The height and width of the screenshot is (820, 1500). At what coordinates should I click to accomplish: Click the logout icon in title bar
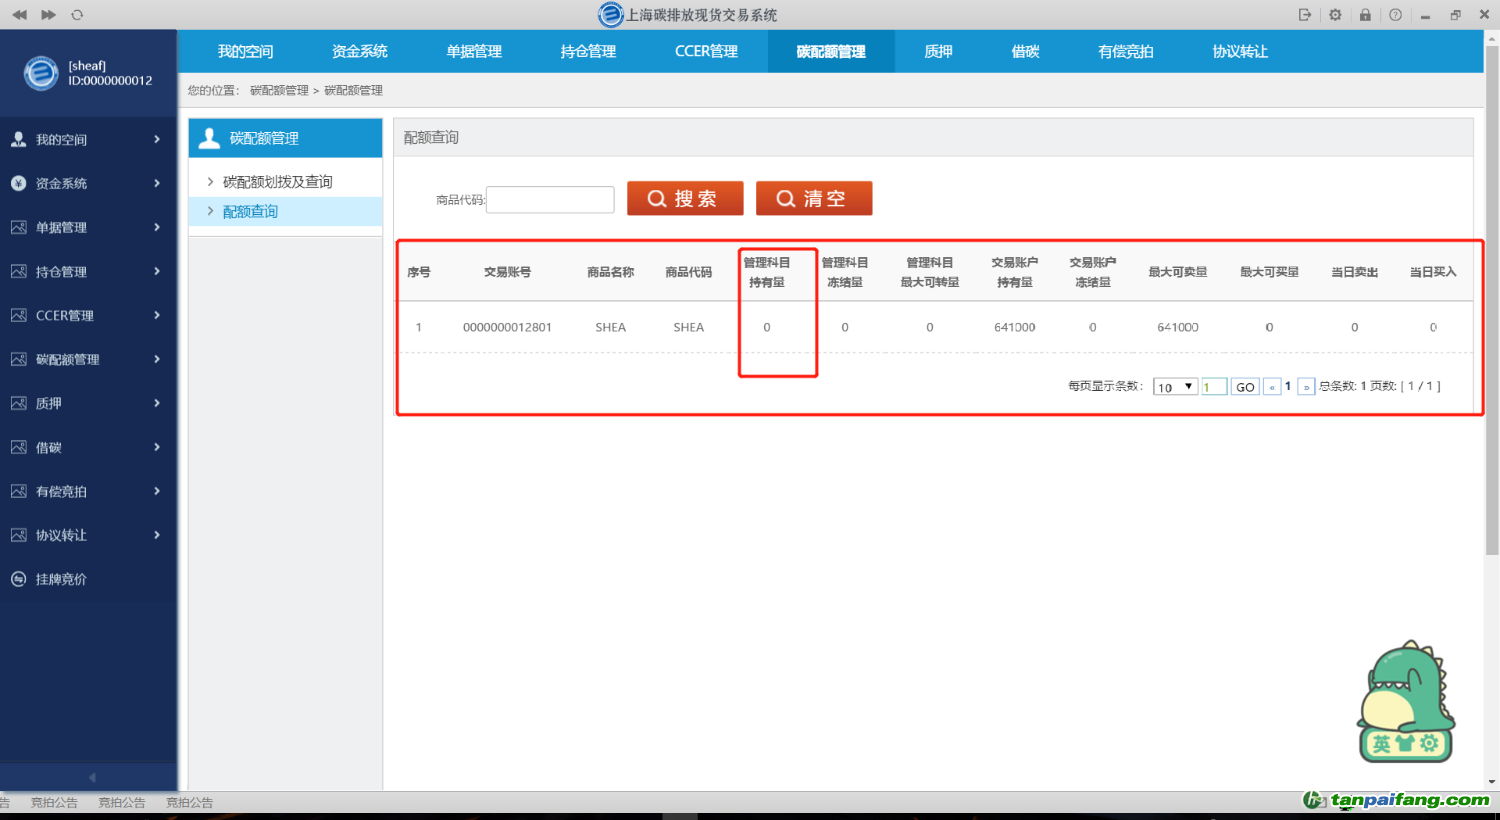pos(1305,15)
